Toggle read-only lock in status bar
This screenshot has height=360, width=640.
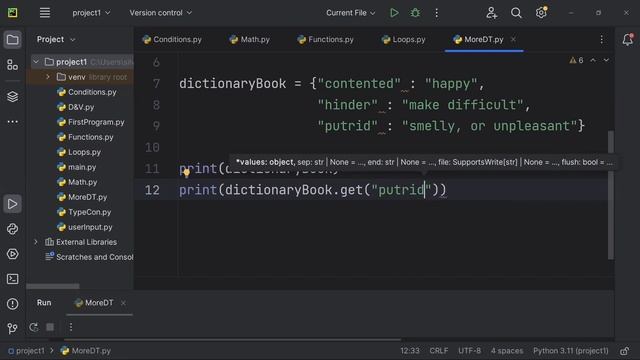pos(624,351)
